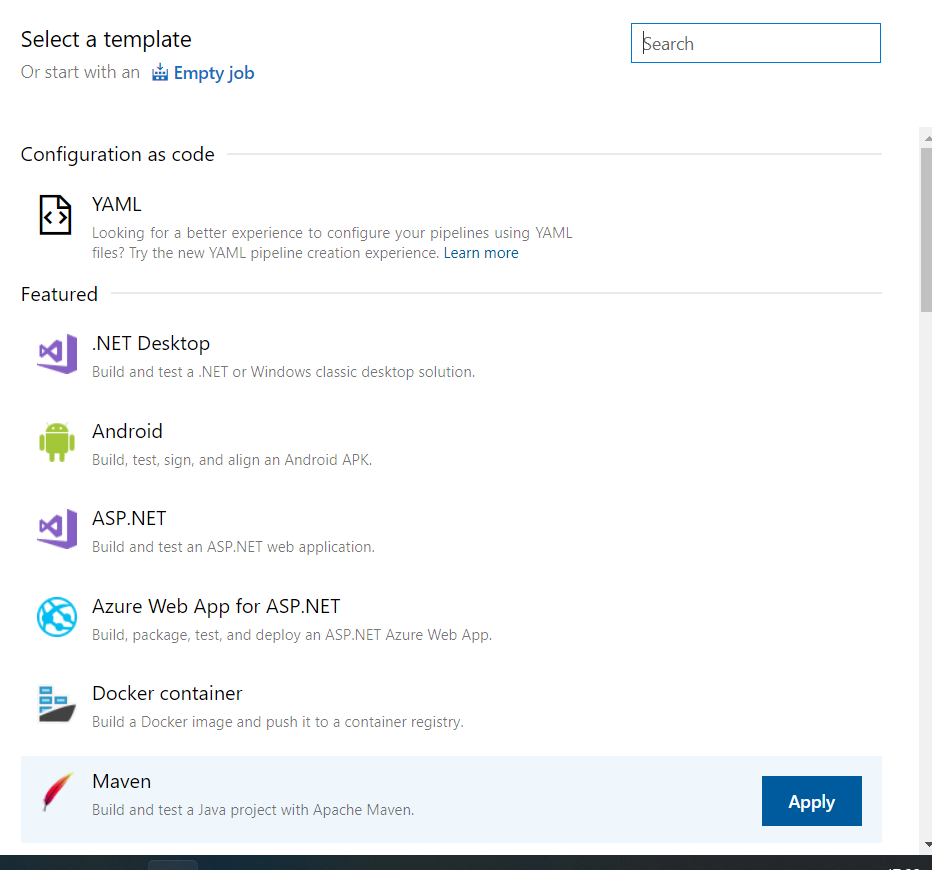Open the Empty job link
This screenshot has width=932, height=870.
click(214, 73)
